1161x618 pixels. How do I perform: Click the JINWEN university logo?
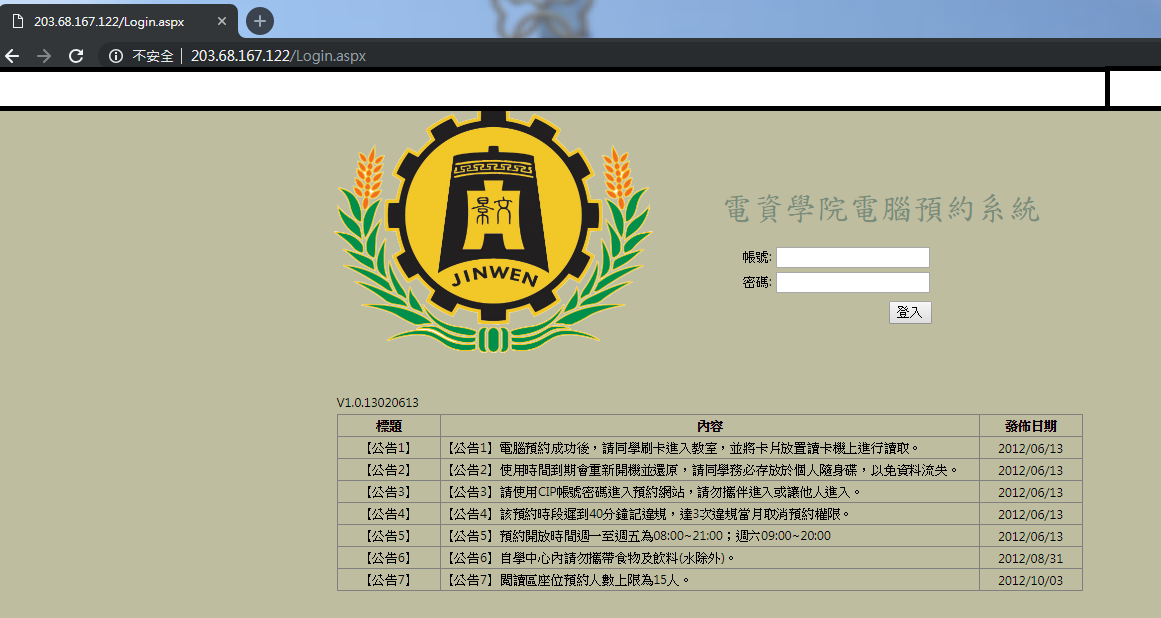pyautogui.click(x=493, y=232)
